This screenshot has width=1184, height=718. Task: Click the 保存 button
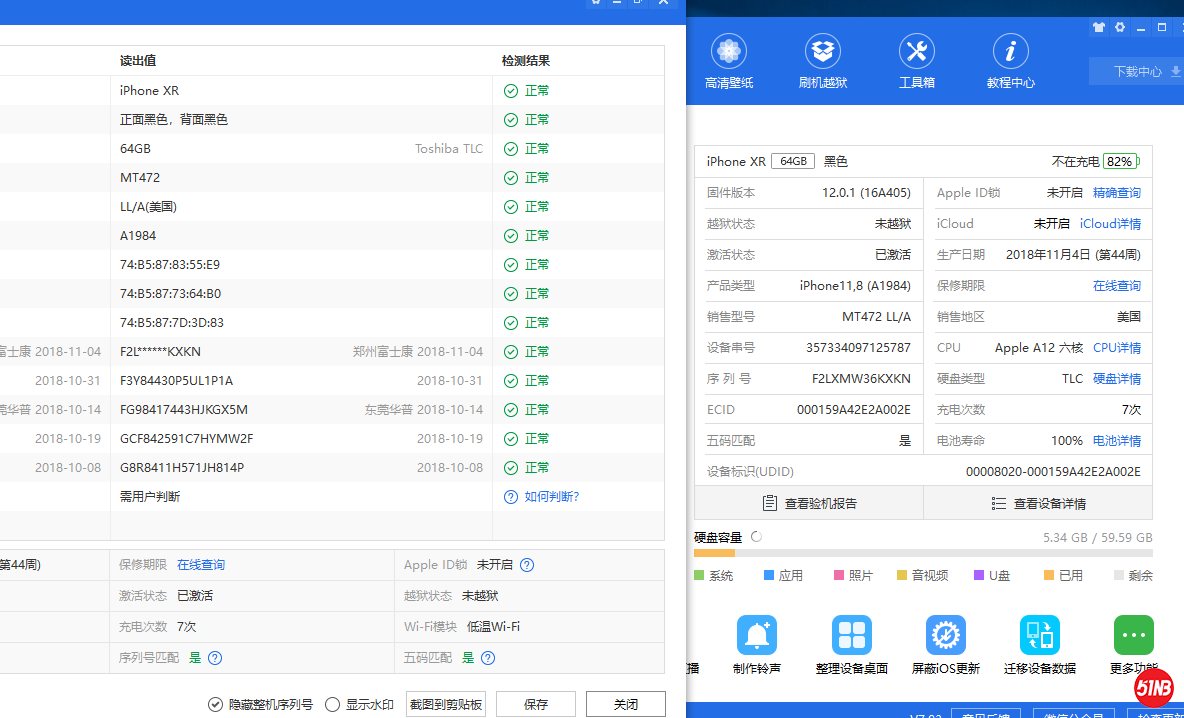point(536,705)
